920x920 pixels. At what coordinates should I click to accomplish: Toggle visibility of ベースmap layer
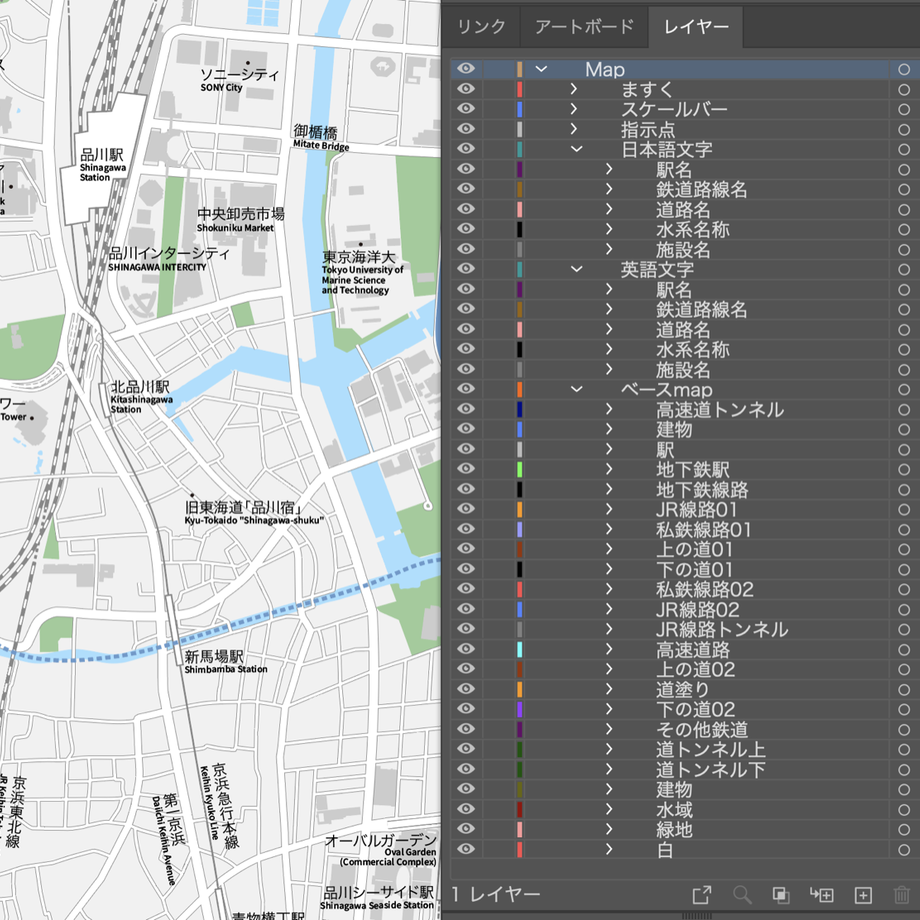pos(466,389)
